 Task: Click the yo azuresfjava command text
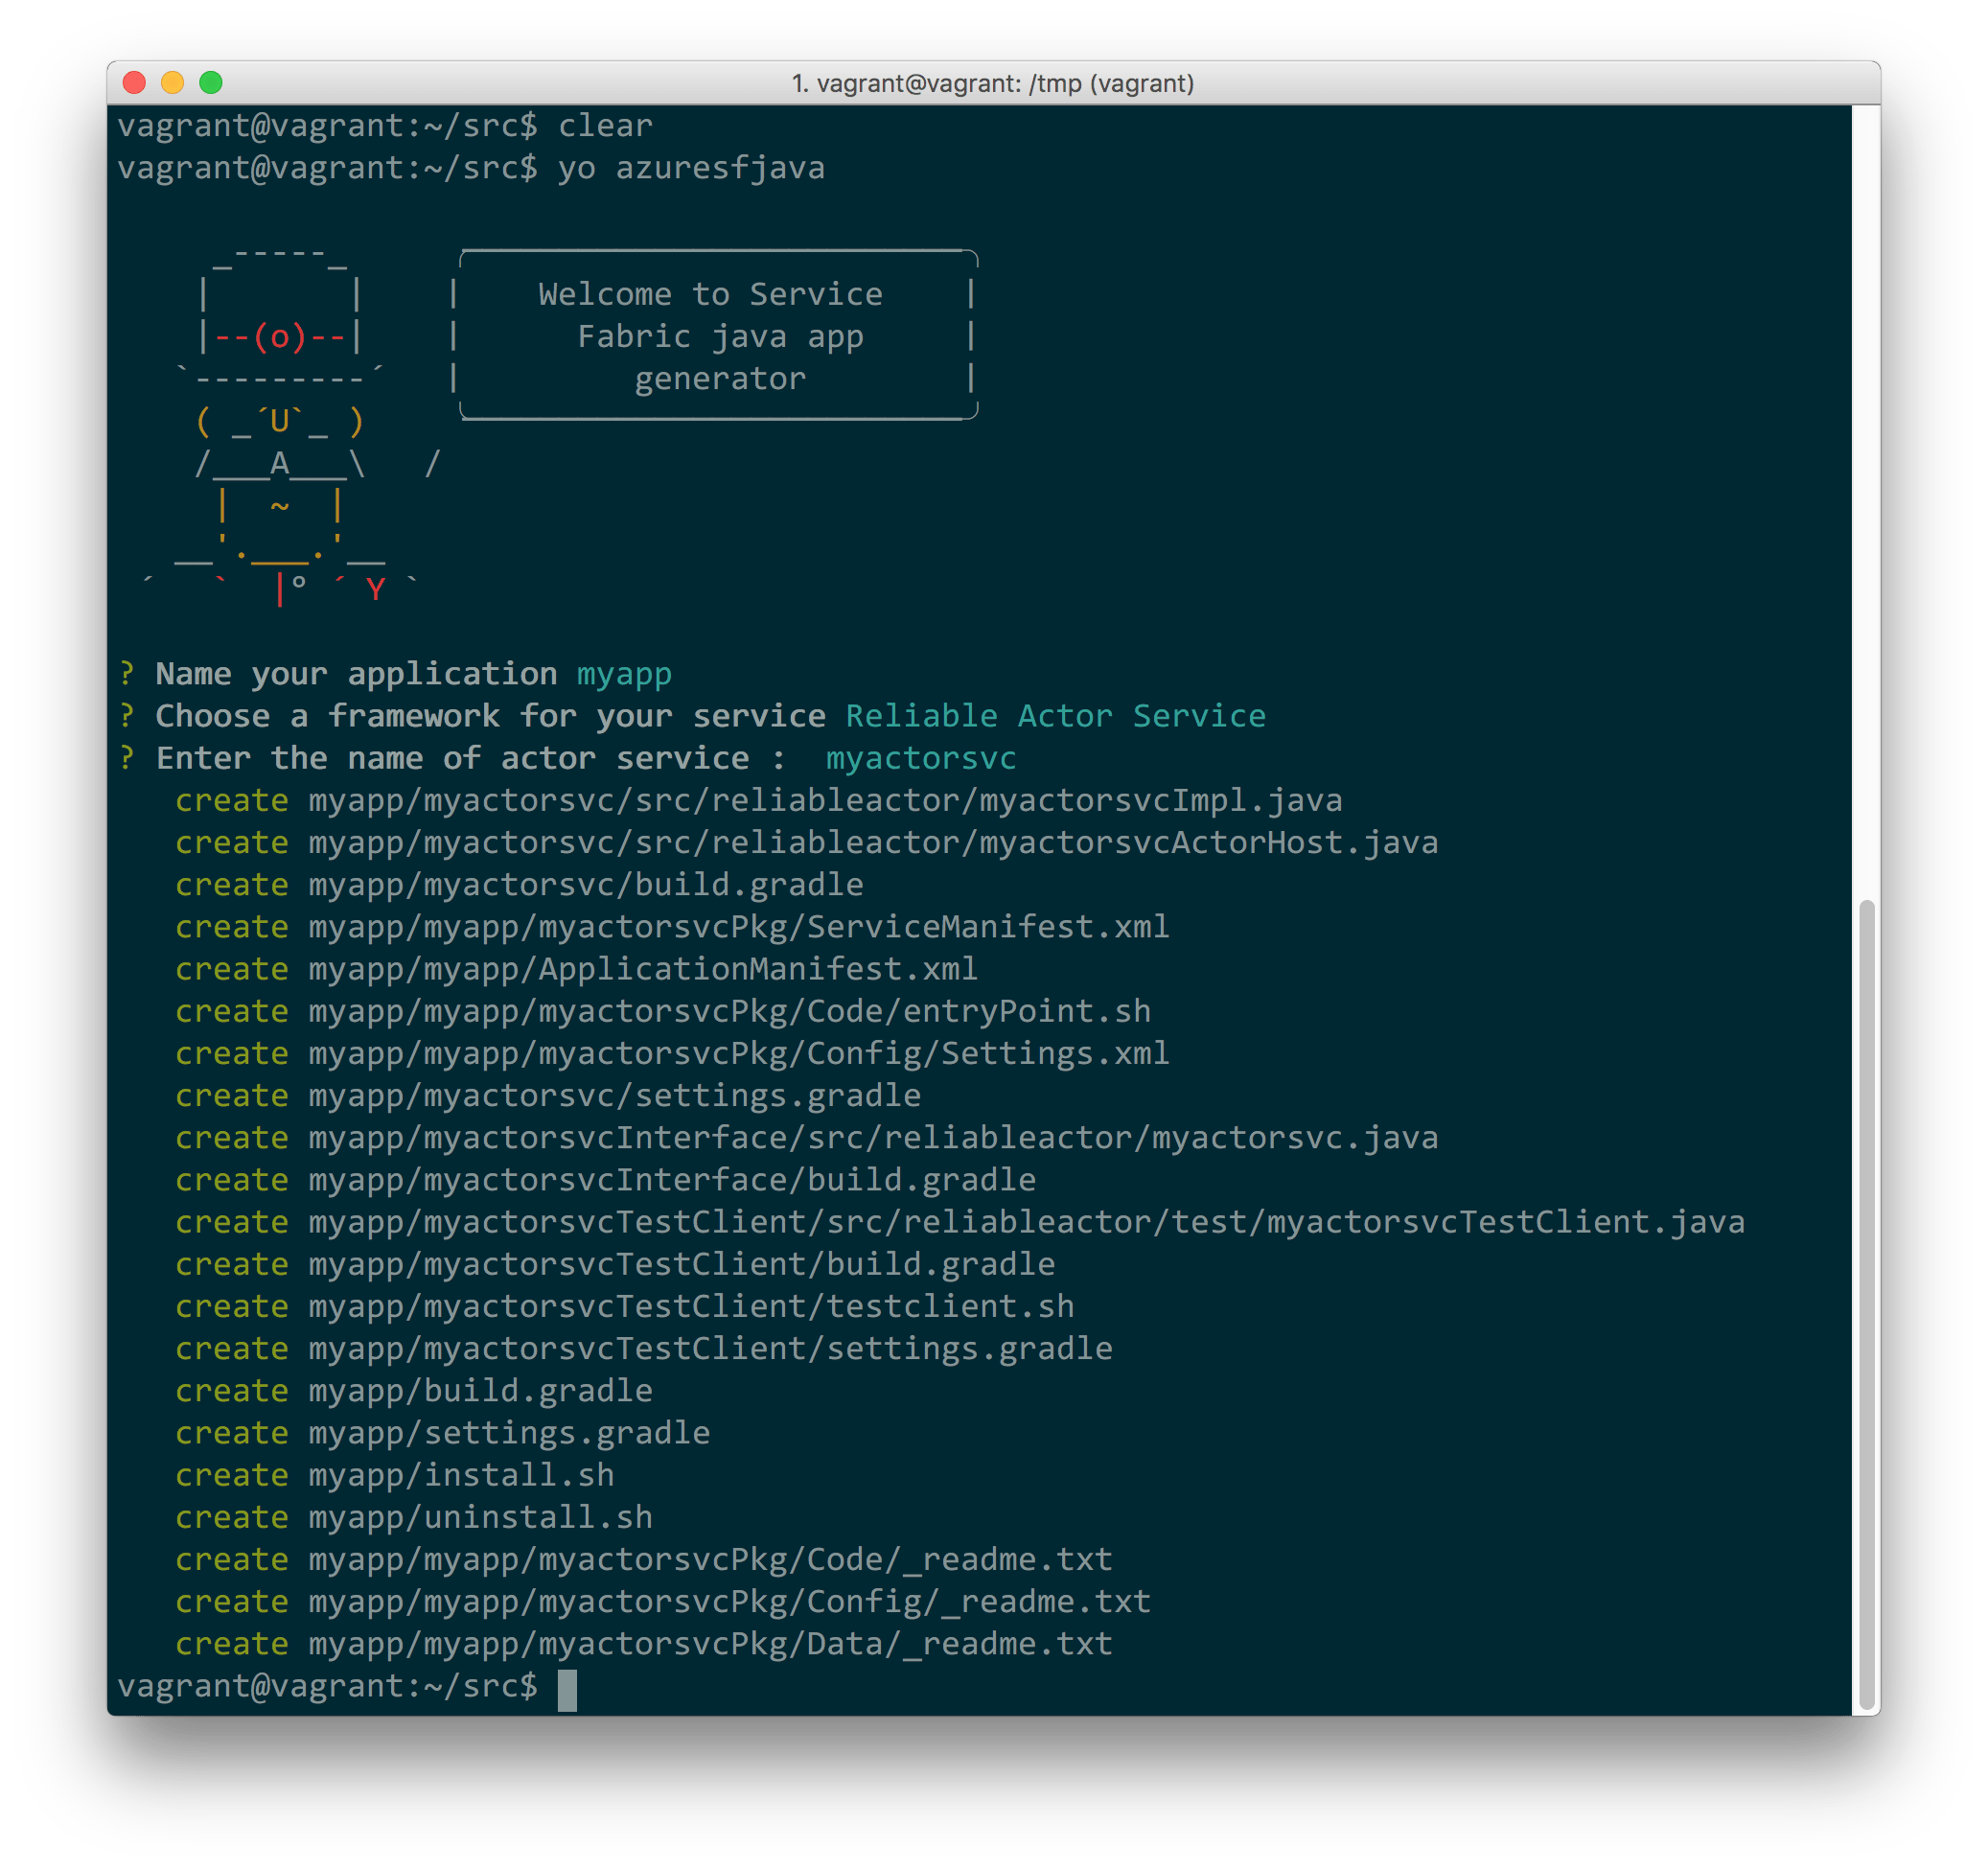click(x=690, y=167)
